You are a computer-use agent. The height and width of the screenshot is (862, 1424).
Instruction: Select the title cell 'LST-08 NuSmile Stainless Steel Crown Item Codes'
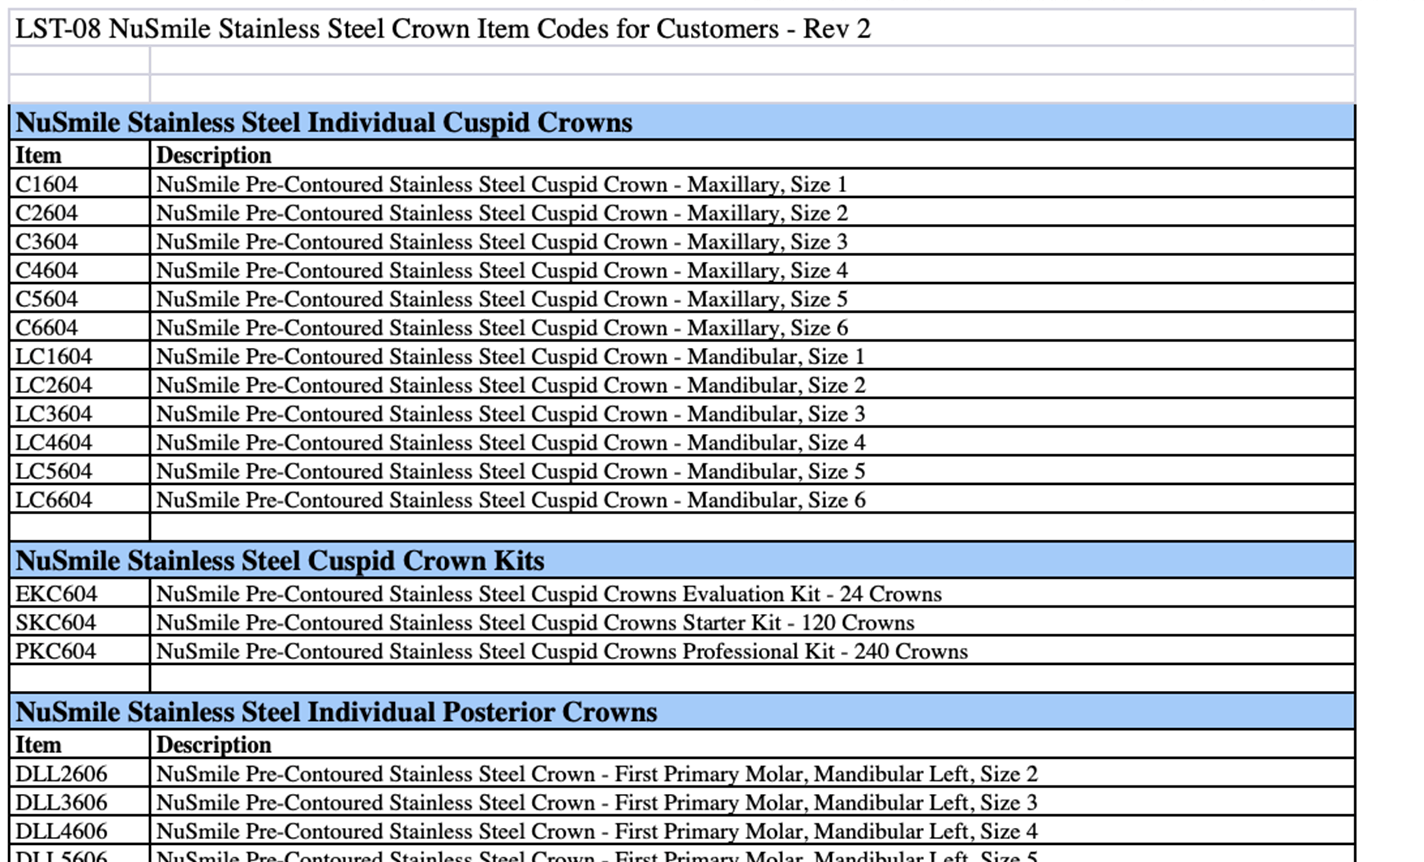pos(682,28)
